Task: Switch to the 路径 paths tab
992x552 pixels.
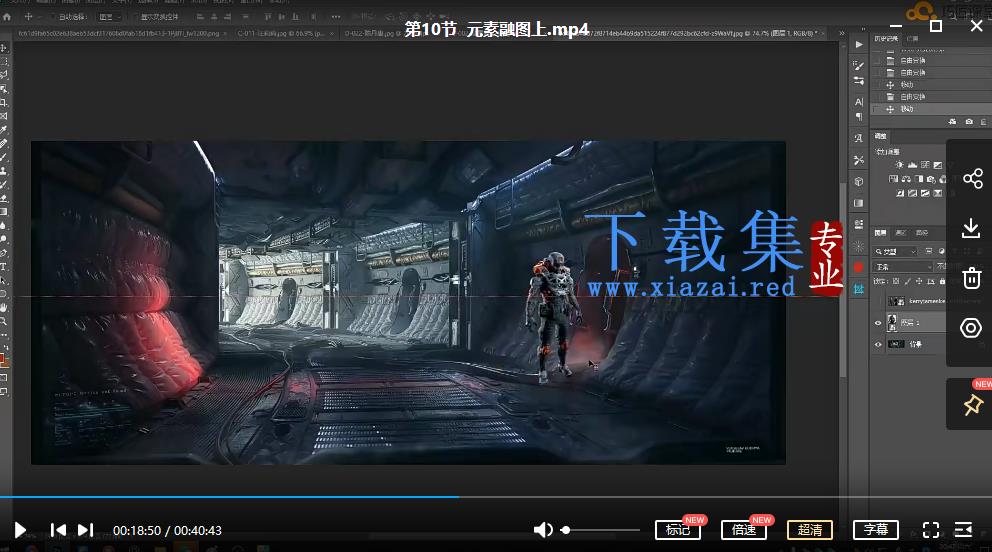Action: click(922, 233)
